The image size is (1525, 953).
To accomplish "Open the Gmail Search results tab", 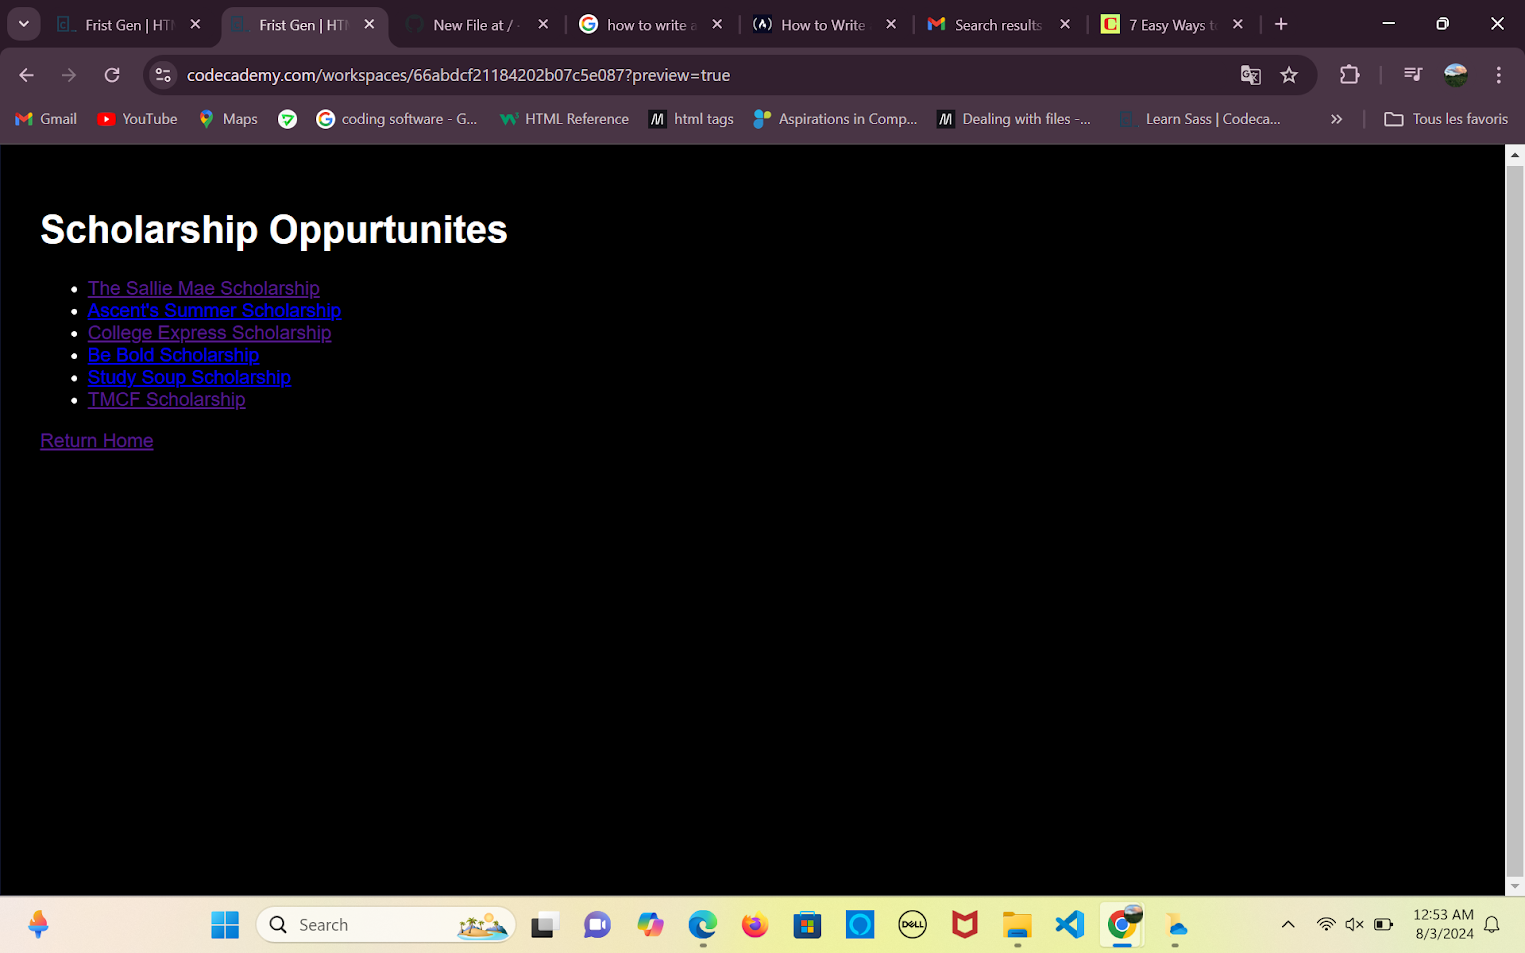I will tap(1000, 25).
